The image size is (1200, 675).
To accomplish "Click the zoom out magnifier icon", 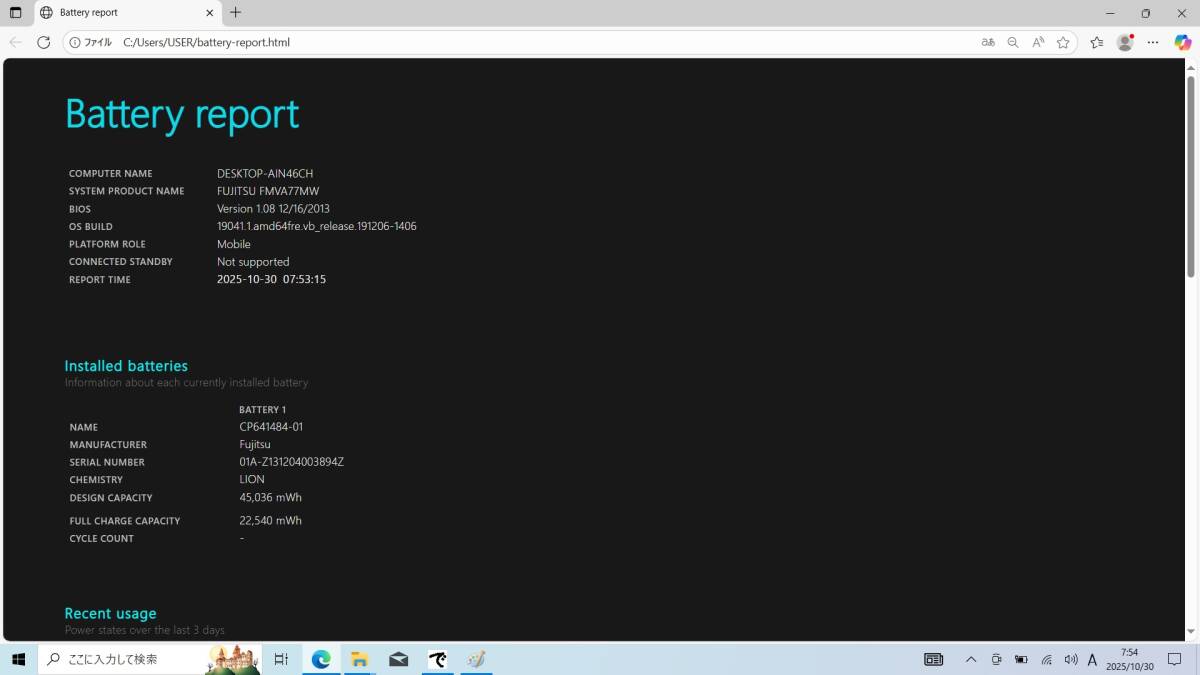I will 1013,42.
